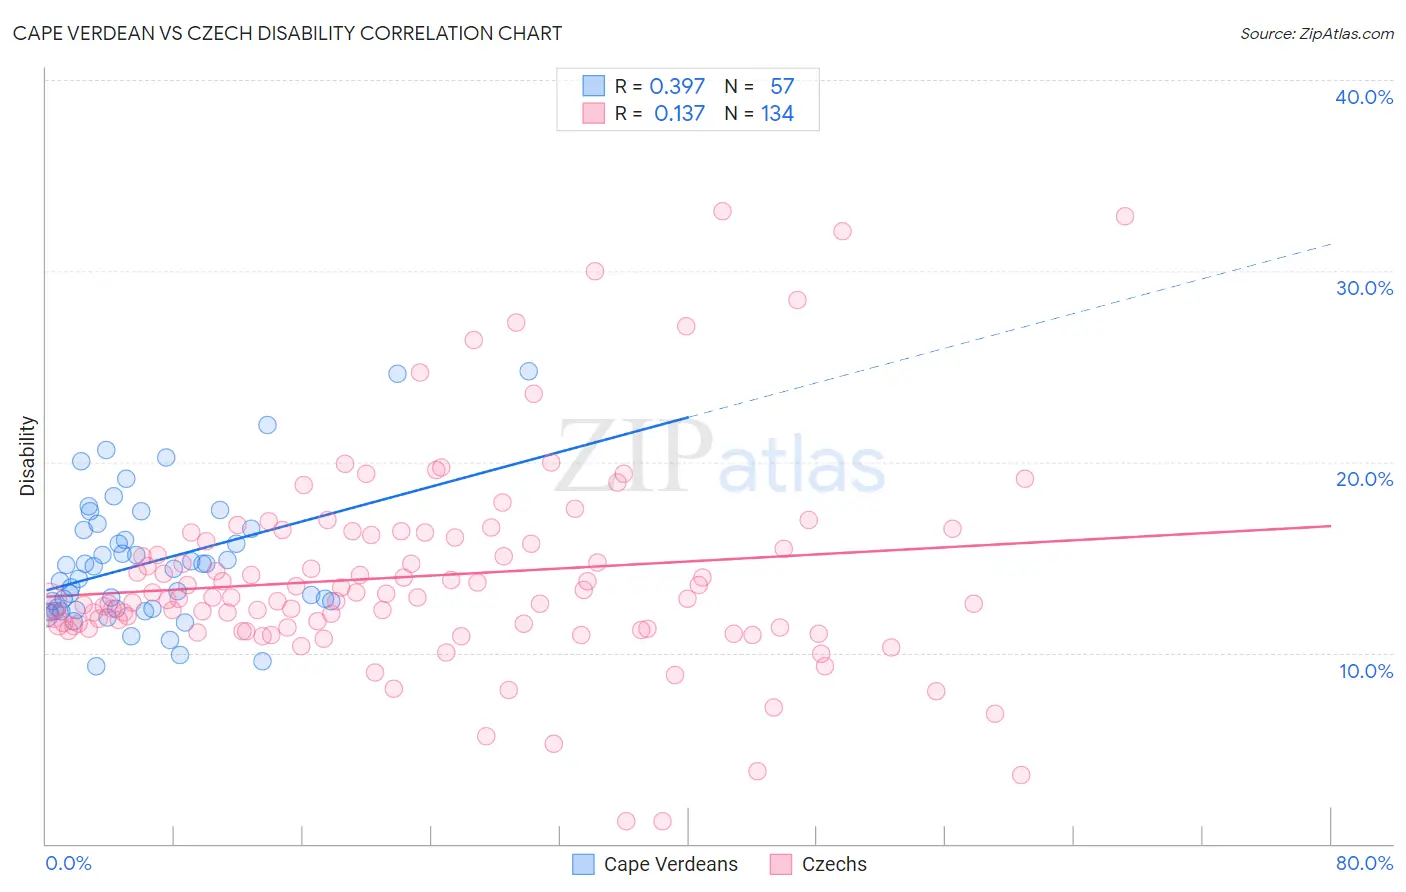Click the N = 134 value in legend
This screenshot has width=1406, height=892.
click(x=759, y=113)
